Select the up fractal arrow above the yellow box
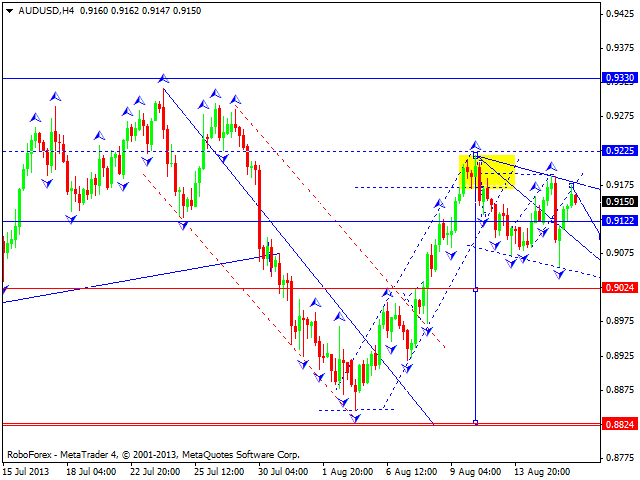 click(475, 145)
